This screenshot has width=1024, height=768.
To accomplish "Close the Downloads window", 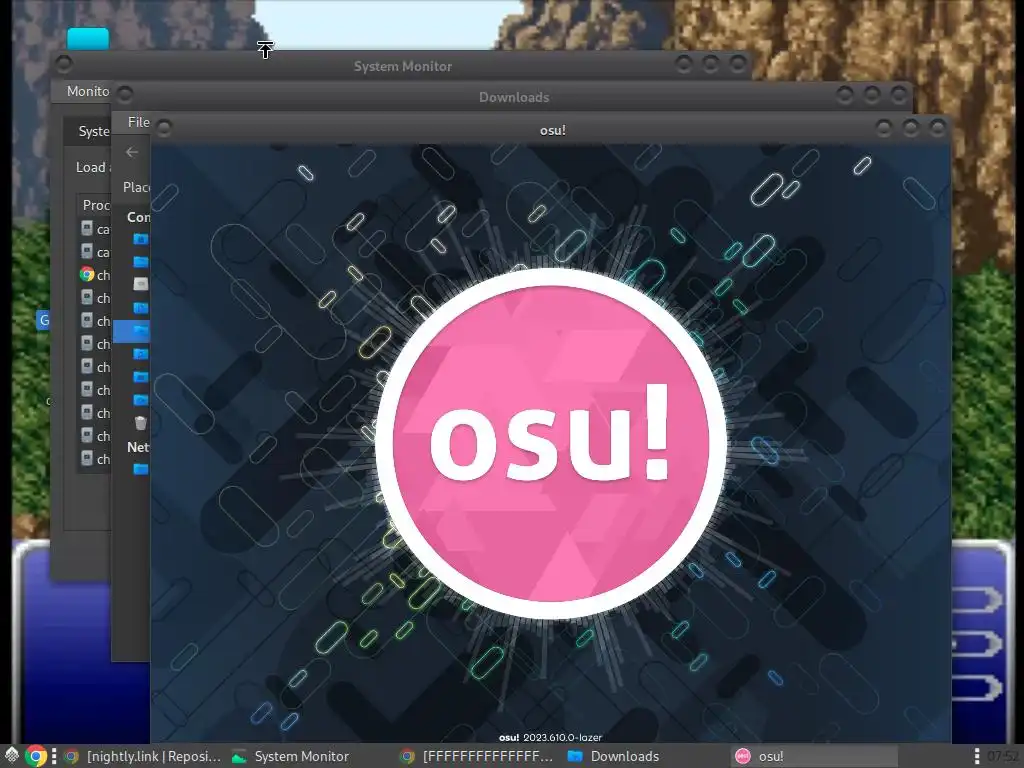I will tap(899, 95).
